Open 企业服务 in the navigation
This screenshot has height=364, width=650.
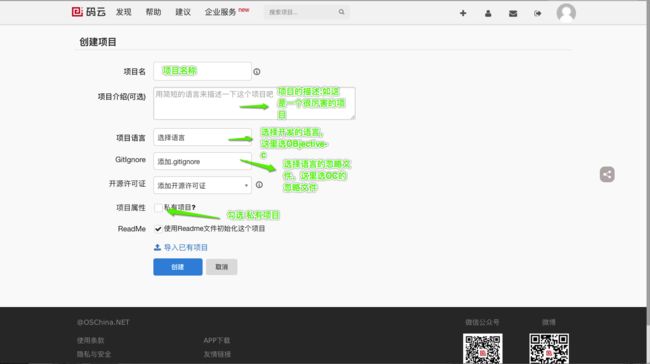coord(221,12)
